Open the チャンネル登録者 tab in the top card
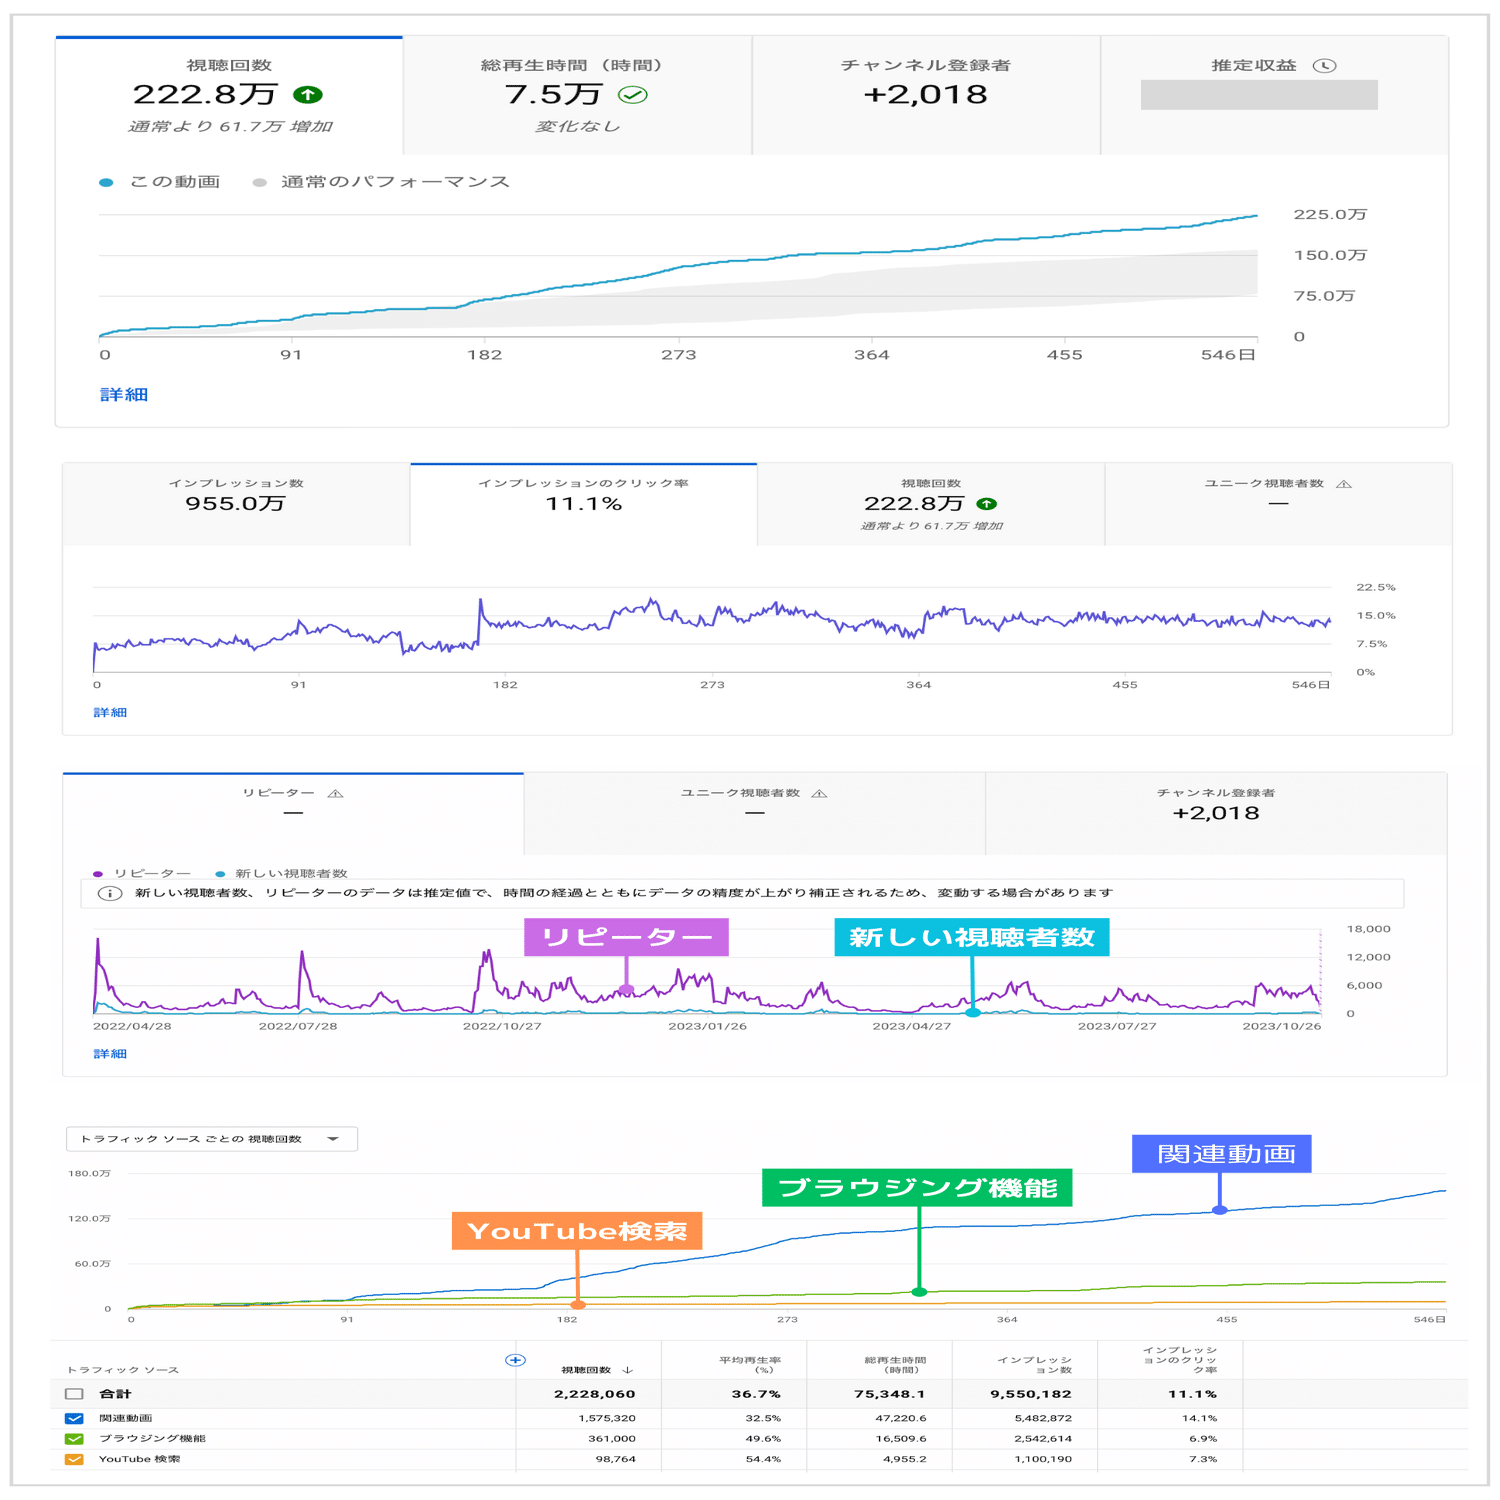Screen dimensions: 1500x1500 [926, 95]
